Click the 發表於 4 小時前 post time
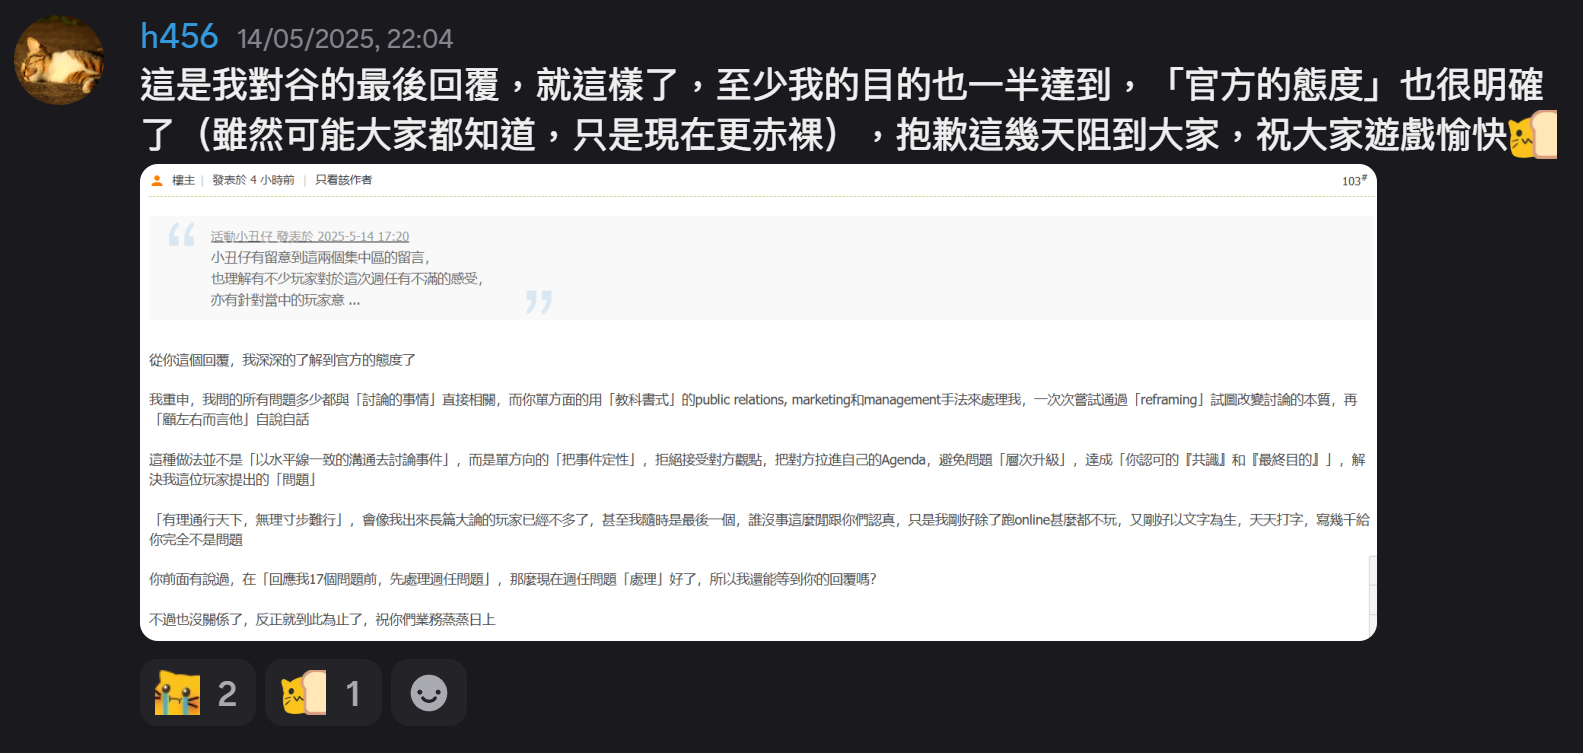This screenshot has width=1583, height=753. 253,181
